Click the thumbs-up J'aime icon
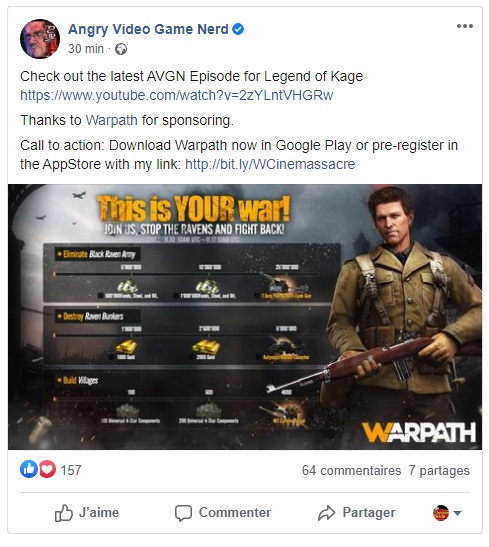The width and height of the screenshot is (489, 547). click(64, 513)
